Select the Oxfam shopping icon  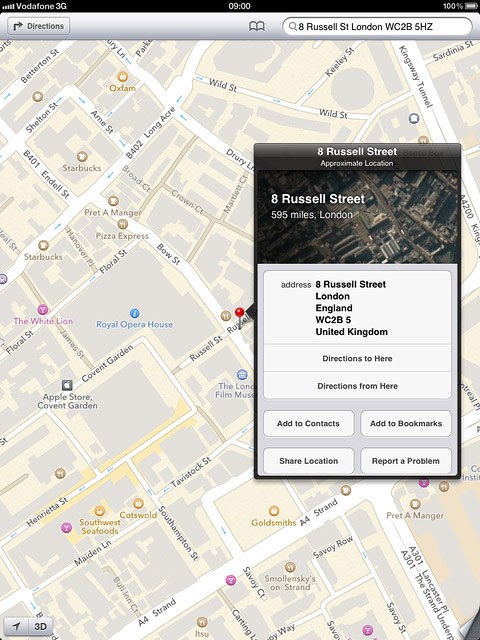tap(122, 76)
